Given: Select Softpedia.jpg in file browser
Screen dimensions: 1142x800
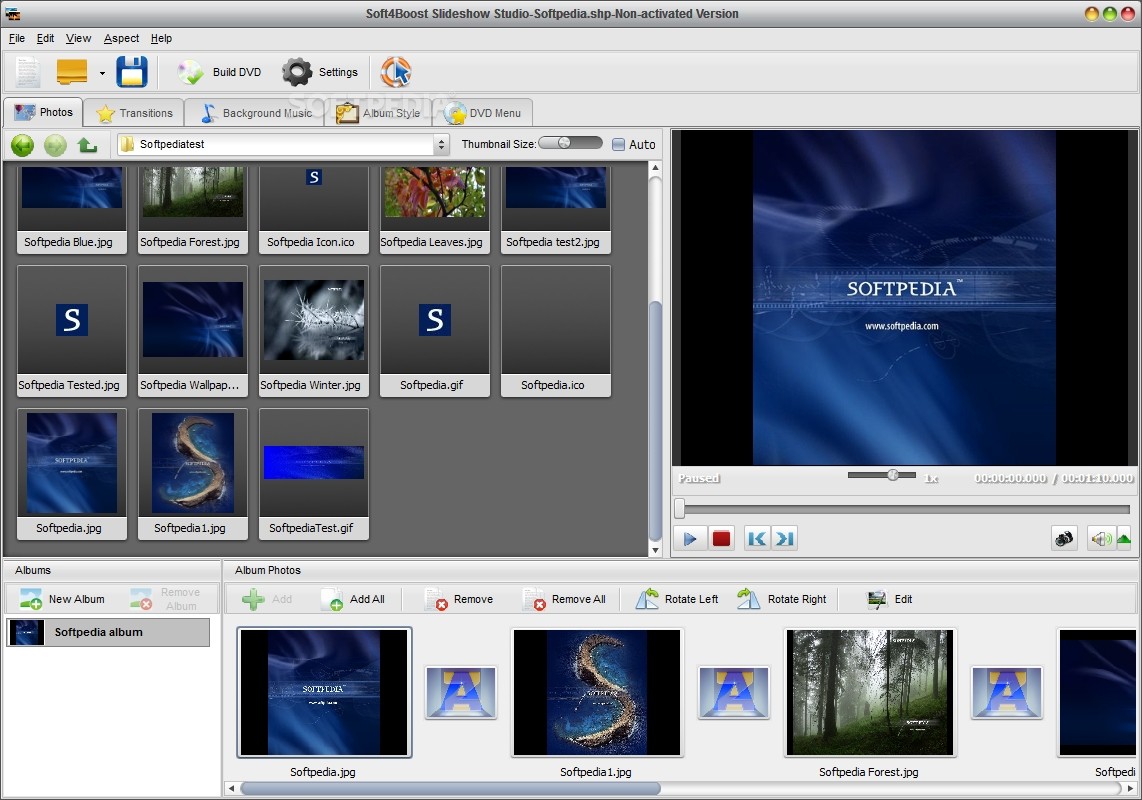Looking at the screenshot, I should [x=71, y=474].
